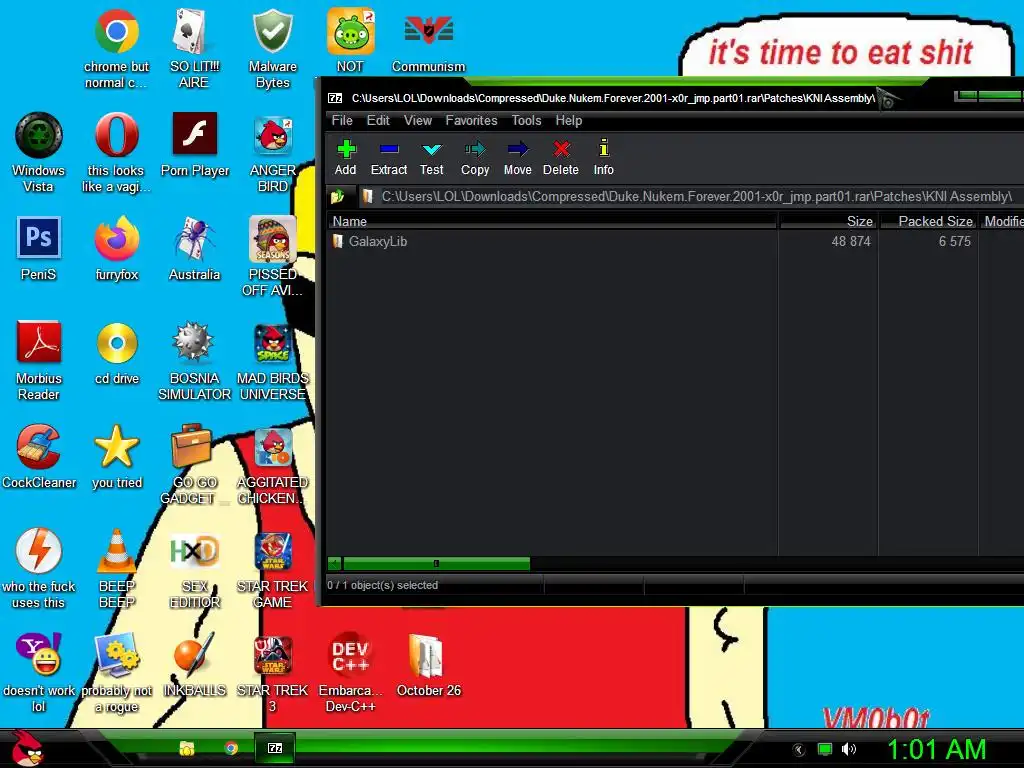Select 'who the fuck uses this' icon
1024x768 pixels.
coord(39,568)
